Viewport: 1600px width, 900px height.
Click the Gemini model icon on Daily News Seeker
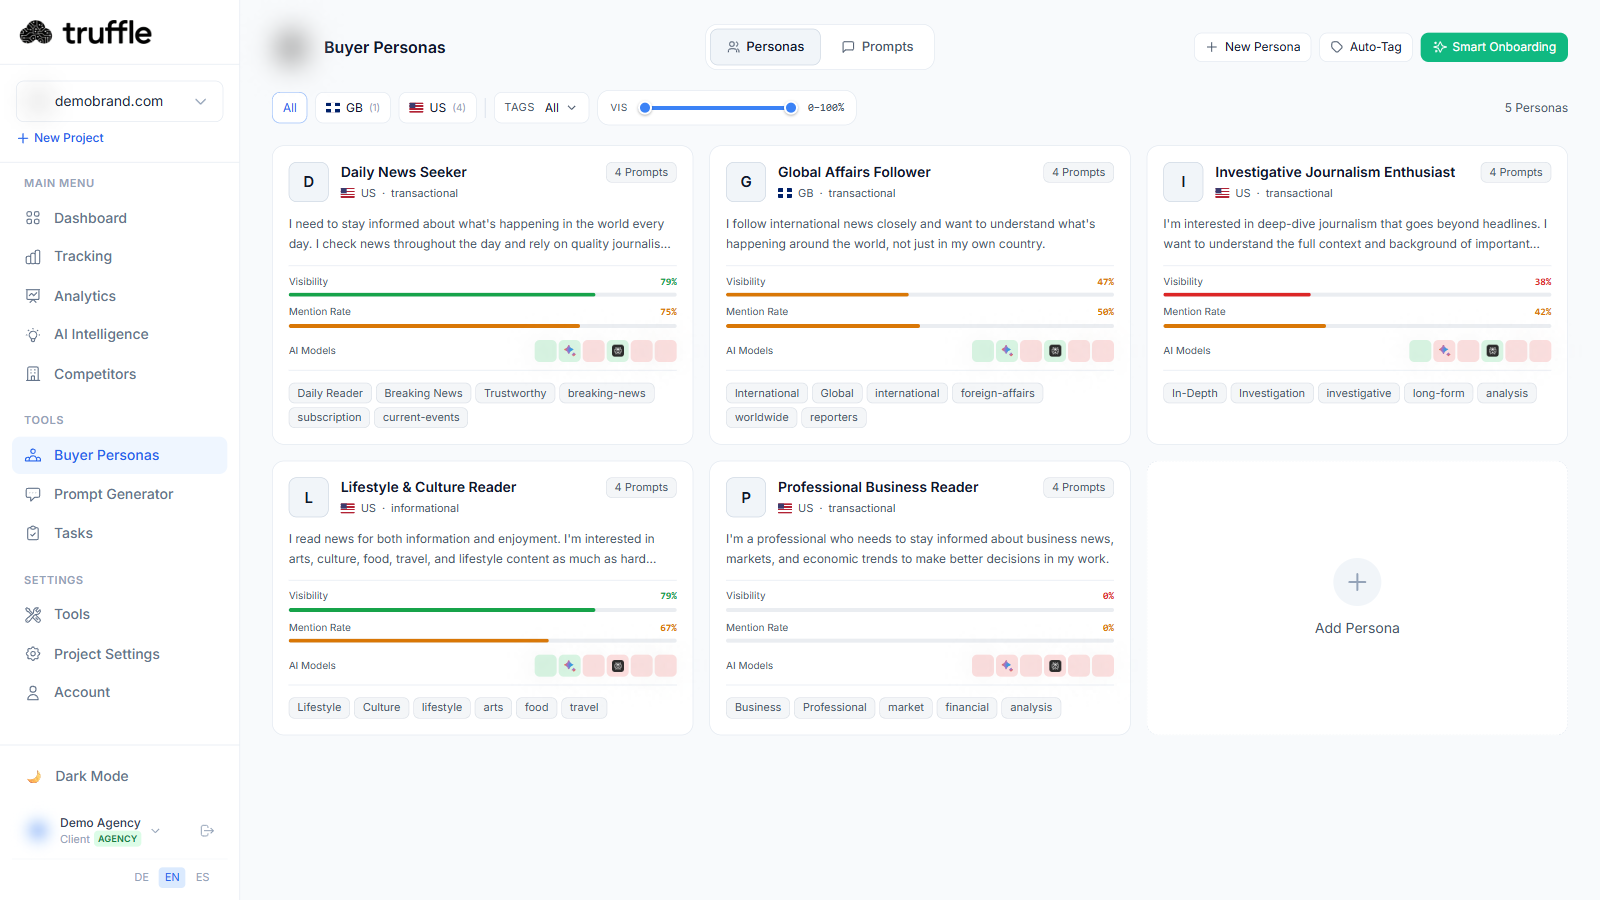tap(569, 351)
